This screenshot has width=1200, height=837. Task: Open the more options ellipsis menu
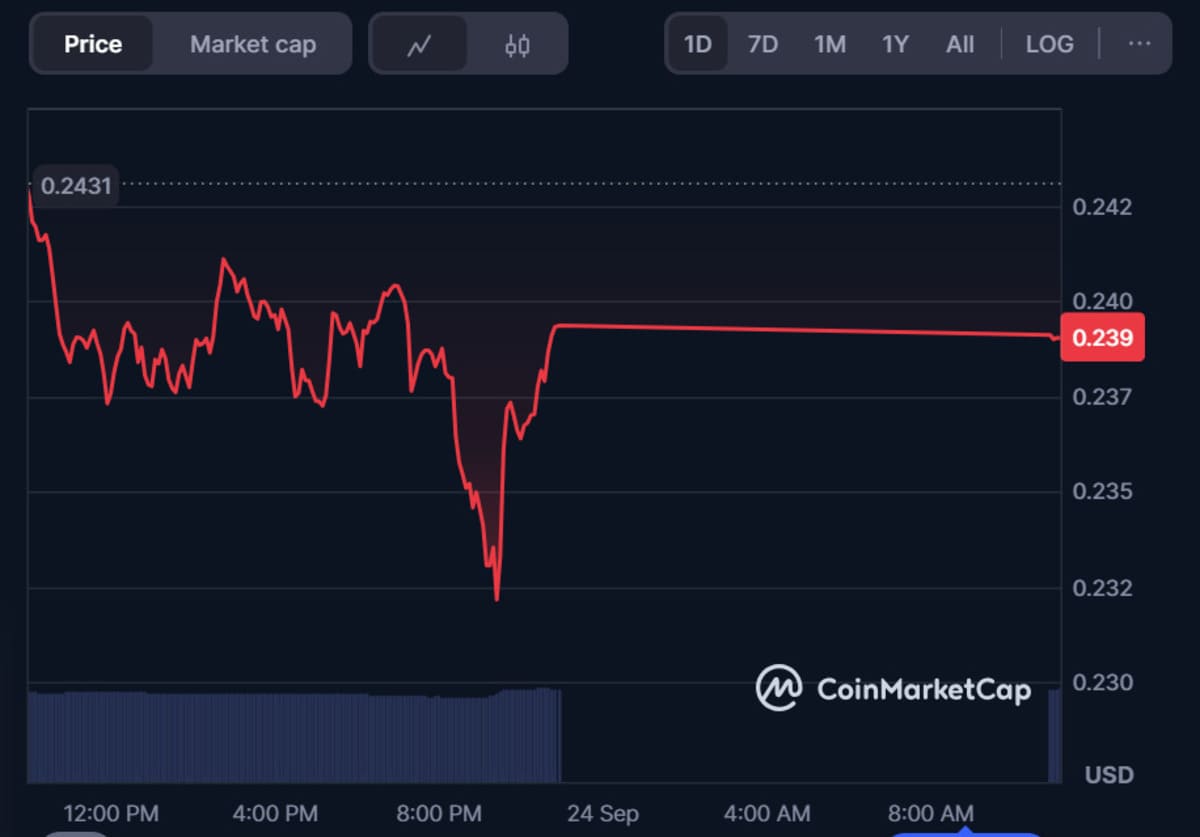click(x=1139, y=44)
